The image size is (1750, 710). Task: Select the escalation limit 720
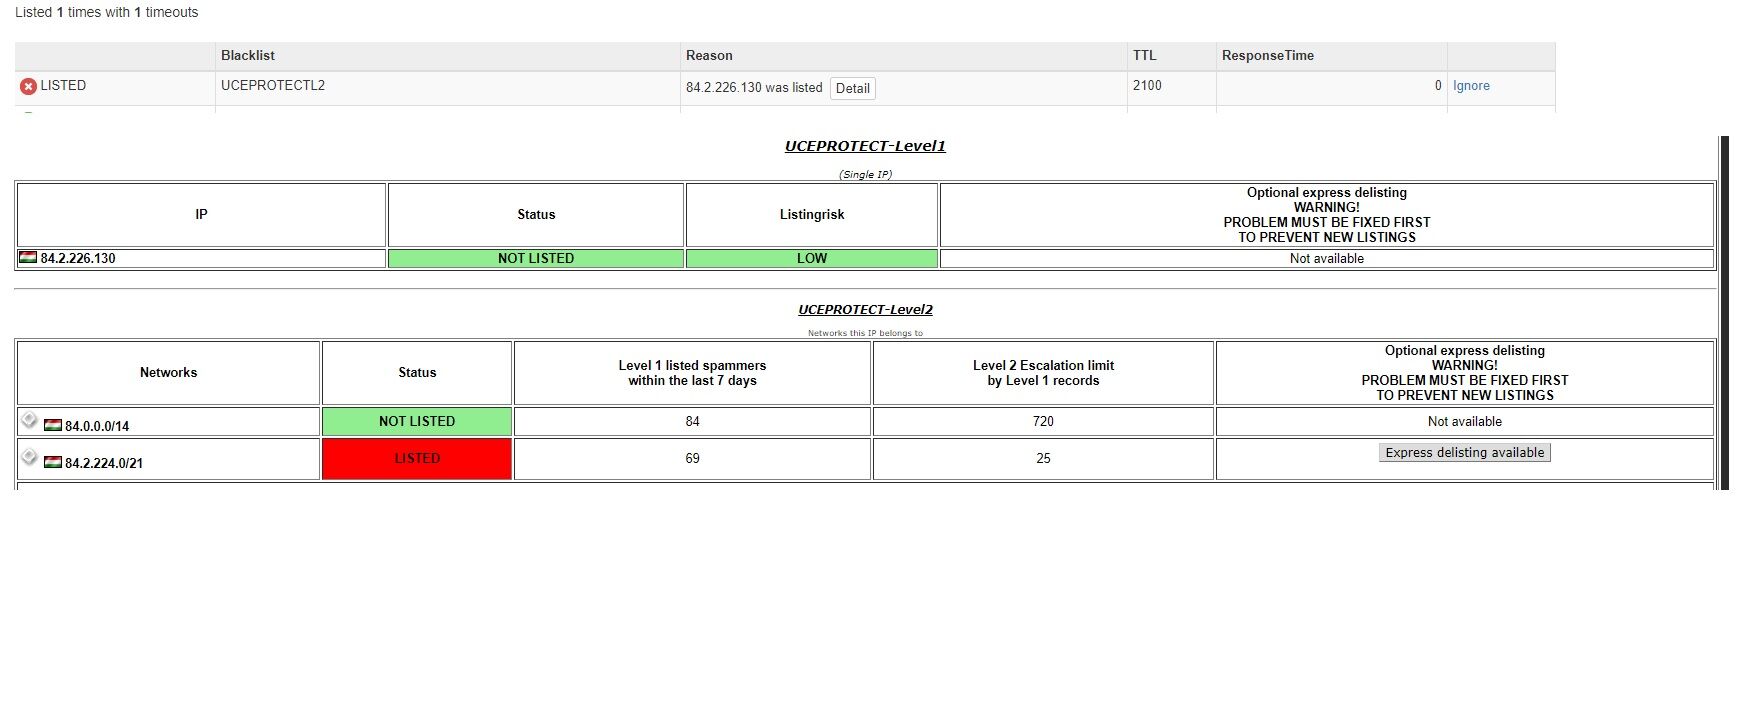(1043, 421)
